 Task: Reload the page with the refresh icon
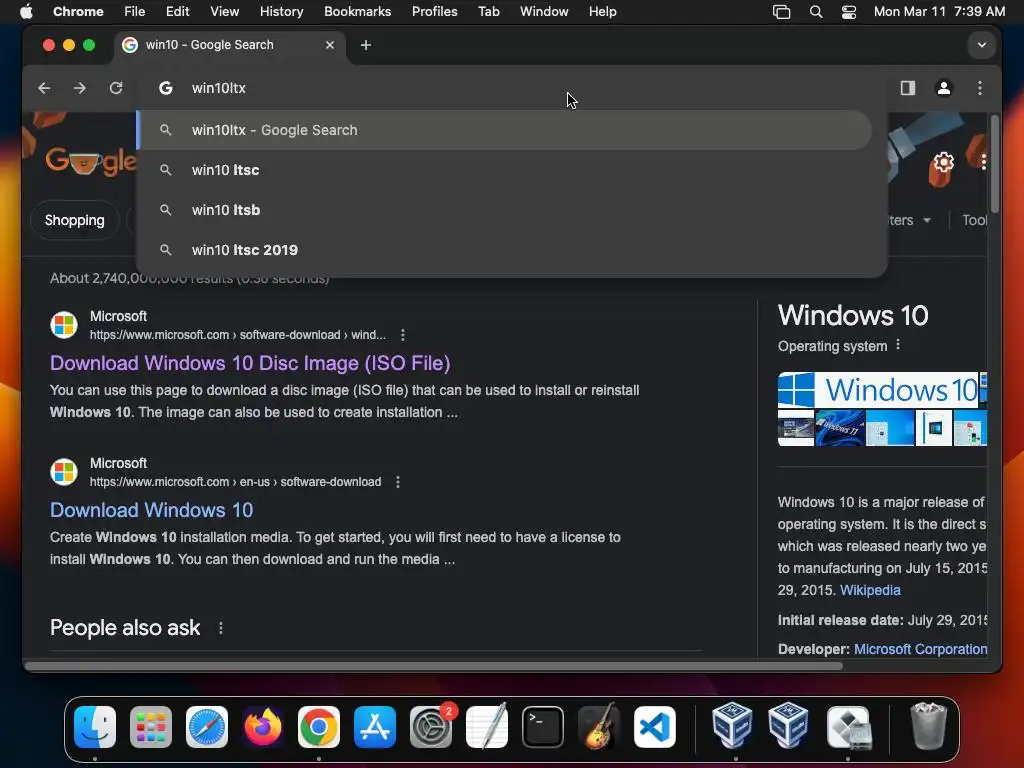[116, 88]
